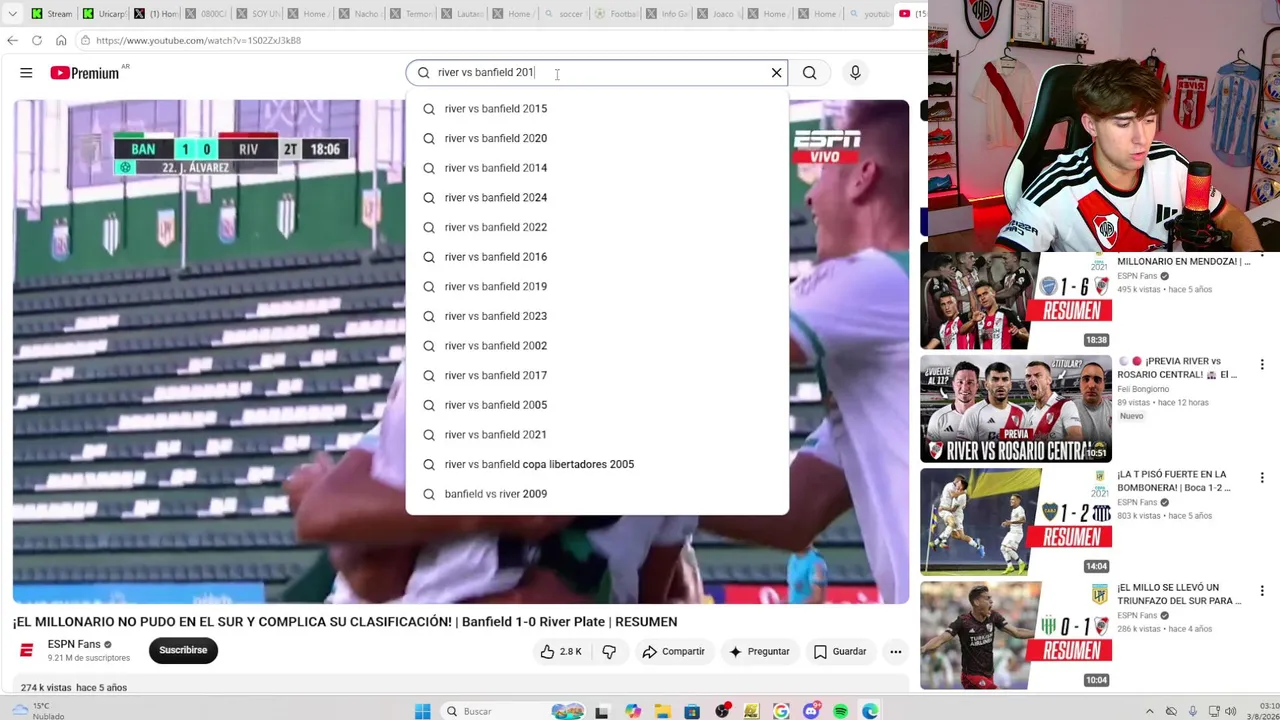Show hidden system tray icons chevron
1280x720 pixels.
(x=1149, y=711)
